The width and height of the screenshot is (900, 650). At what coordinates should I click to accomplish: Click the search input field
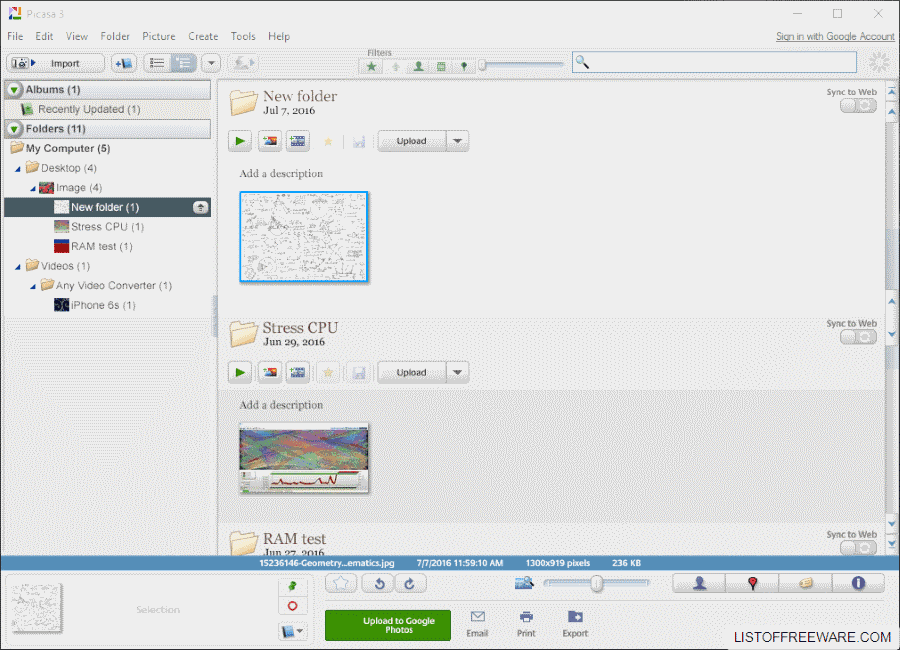click(714, 62)
